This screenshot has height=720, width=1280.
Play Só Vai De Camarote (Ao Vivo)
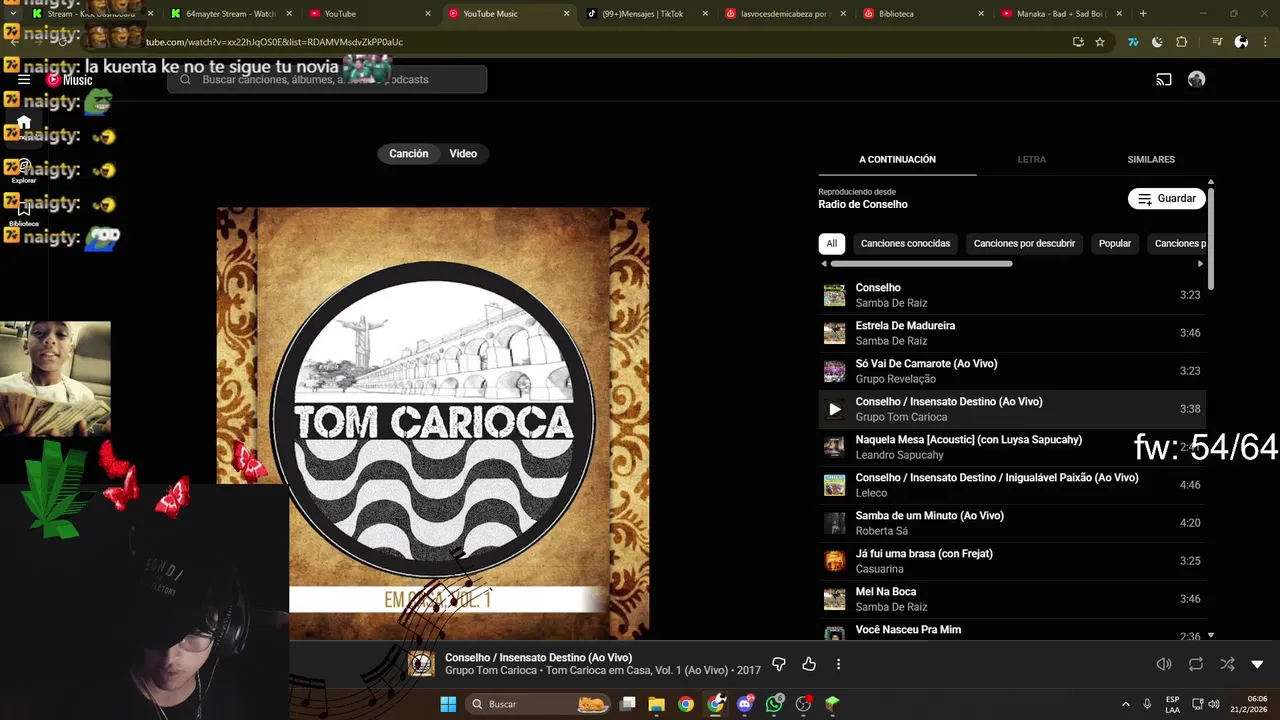1012,371
